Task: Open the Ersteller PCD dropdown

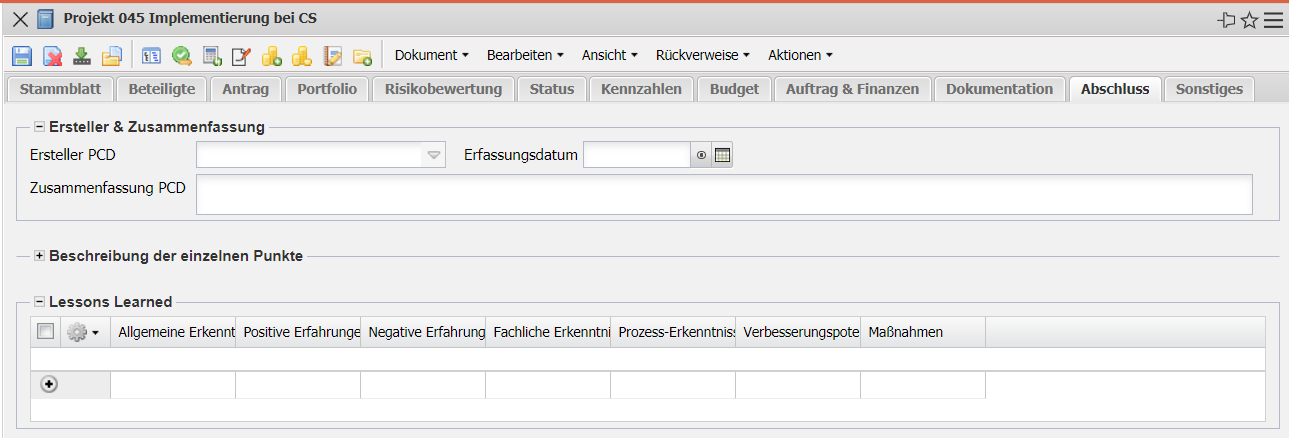Action: (x=434, y=155)
